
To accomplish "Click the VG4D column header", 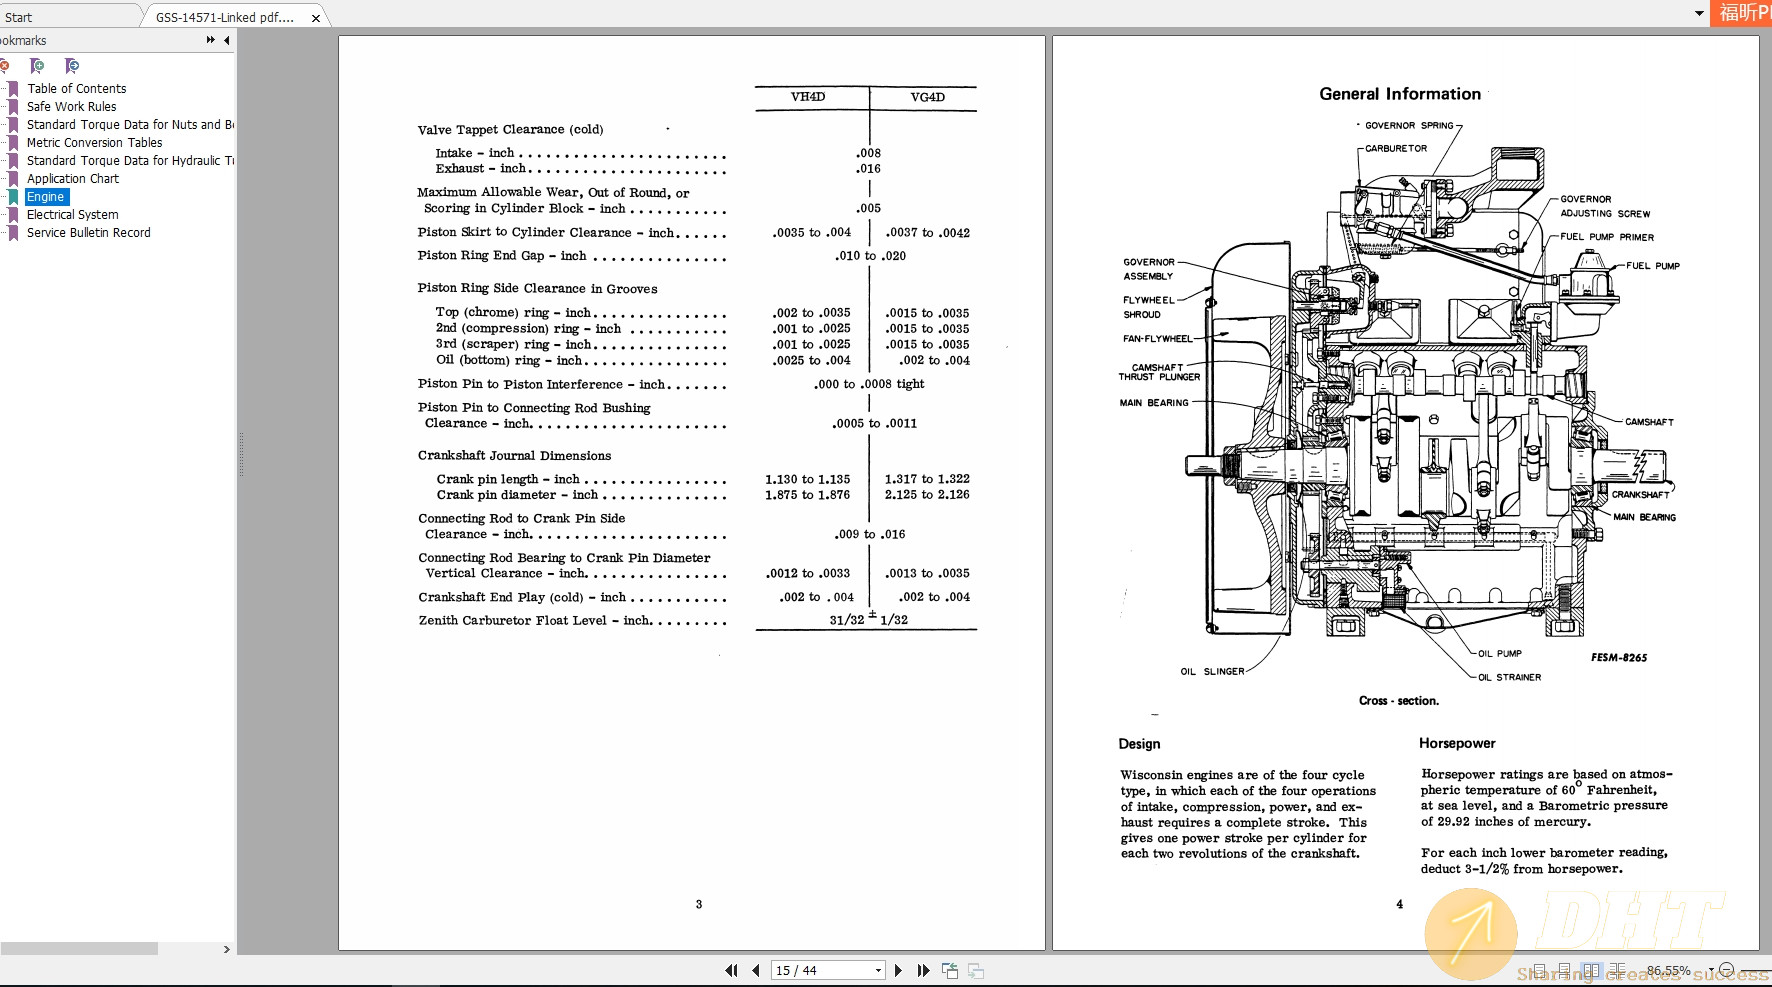I will click(x=927, y=97).
